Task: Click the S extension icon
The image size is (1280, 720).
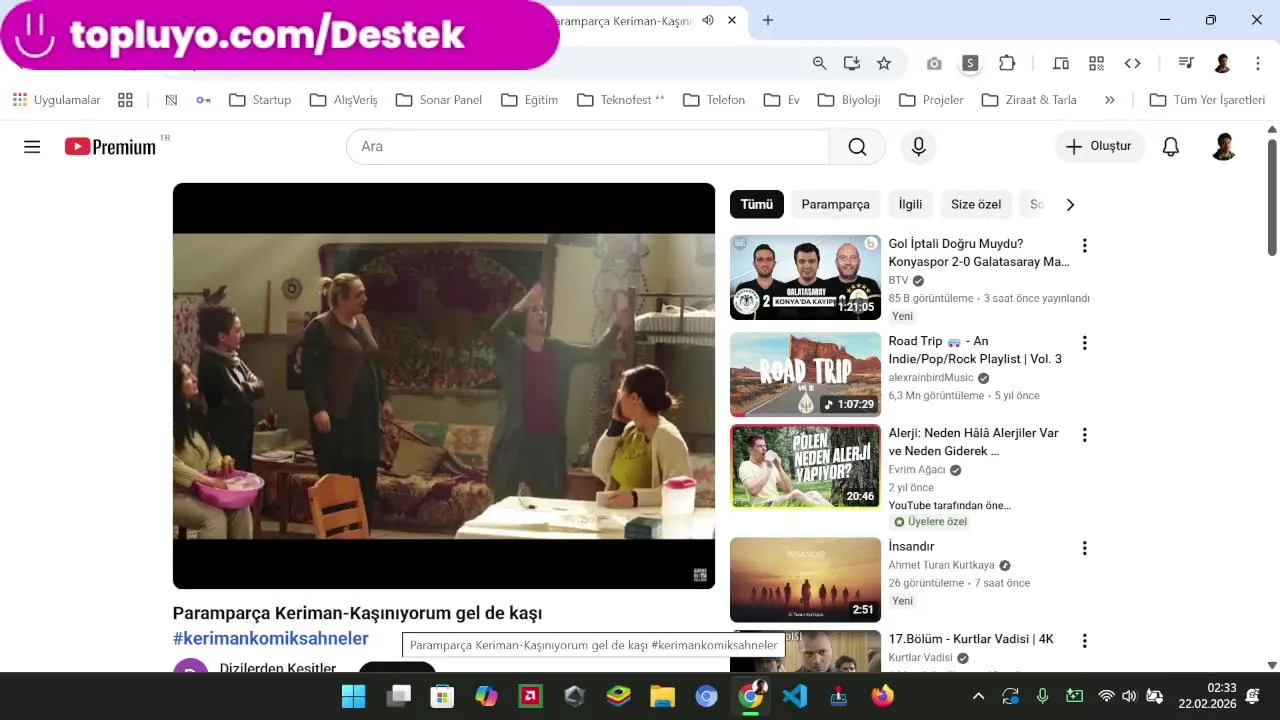Action: 970,63
